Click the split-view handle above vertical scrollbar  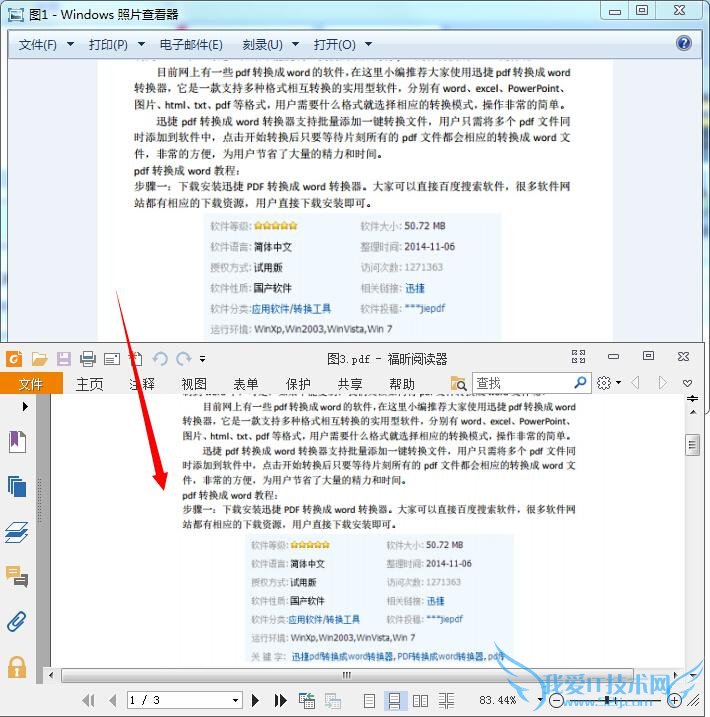[692, 399]
